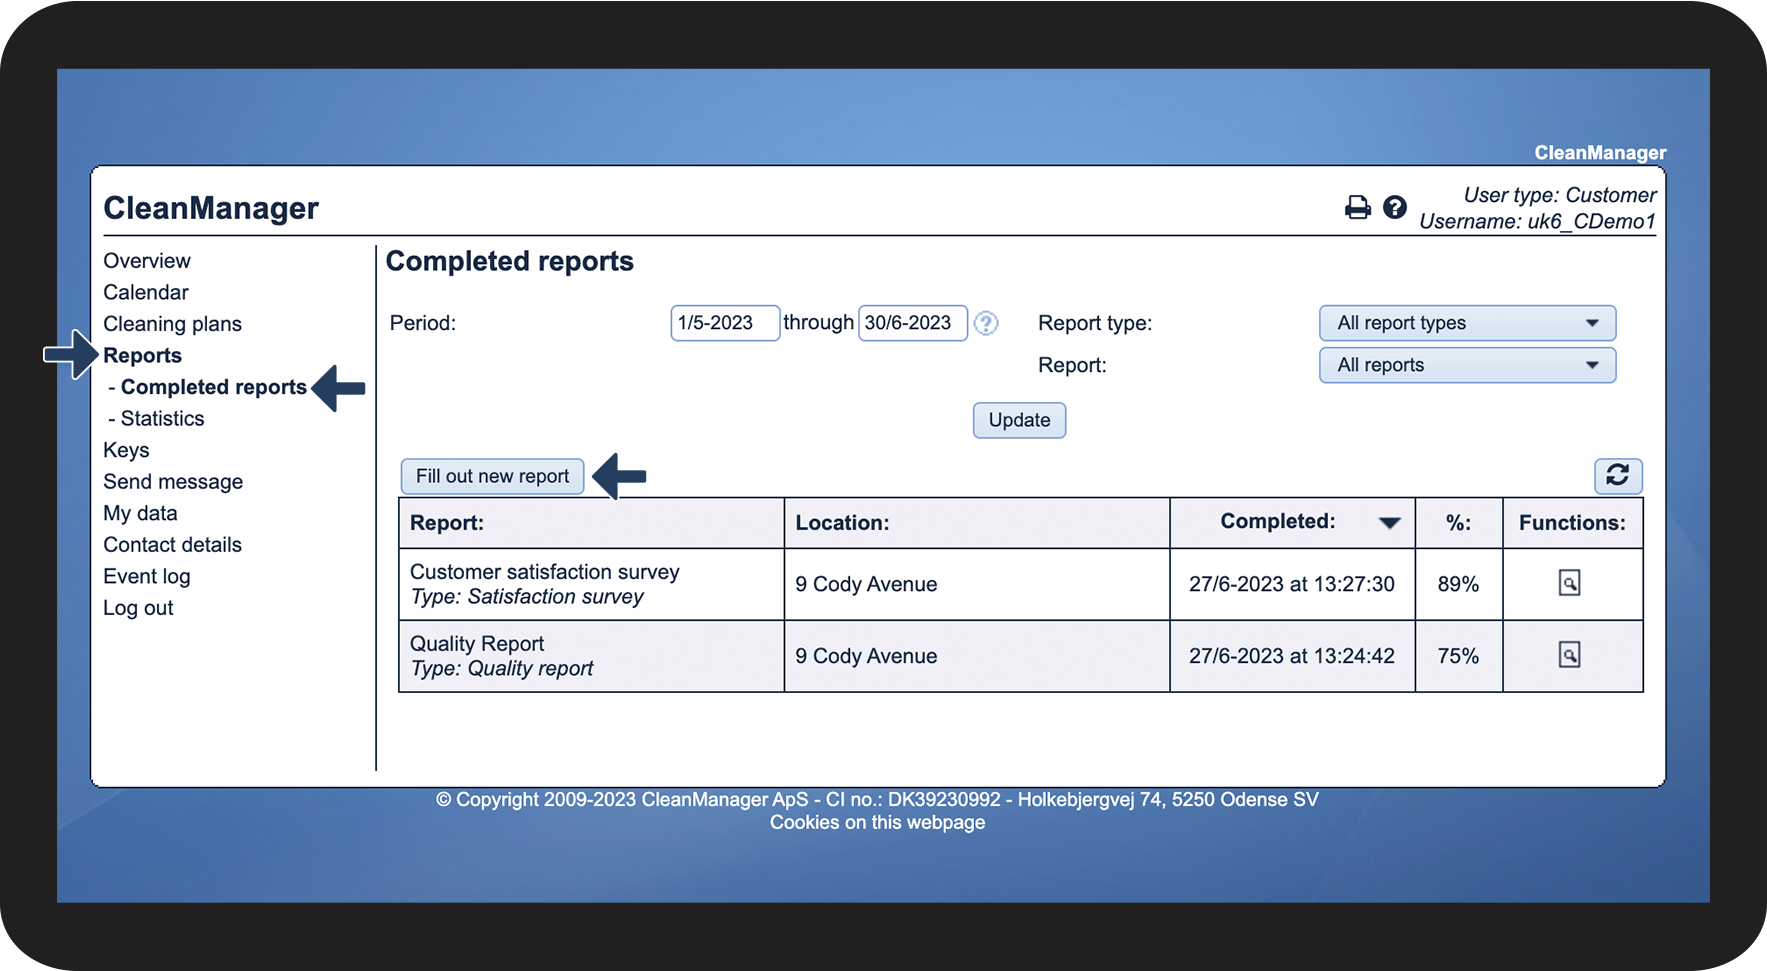1767x971 pixels.
Task: Open the Event log
Action: coord(146,576)
